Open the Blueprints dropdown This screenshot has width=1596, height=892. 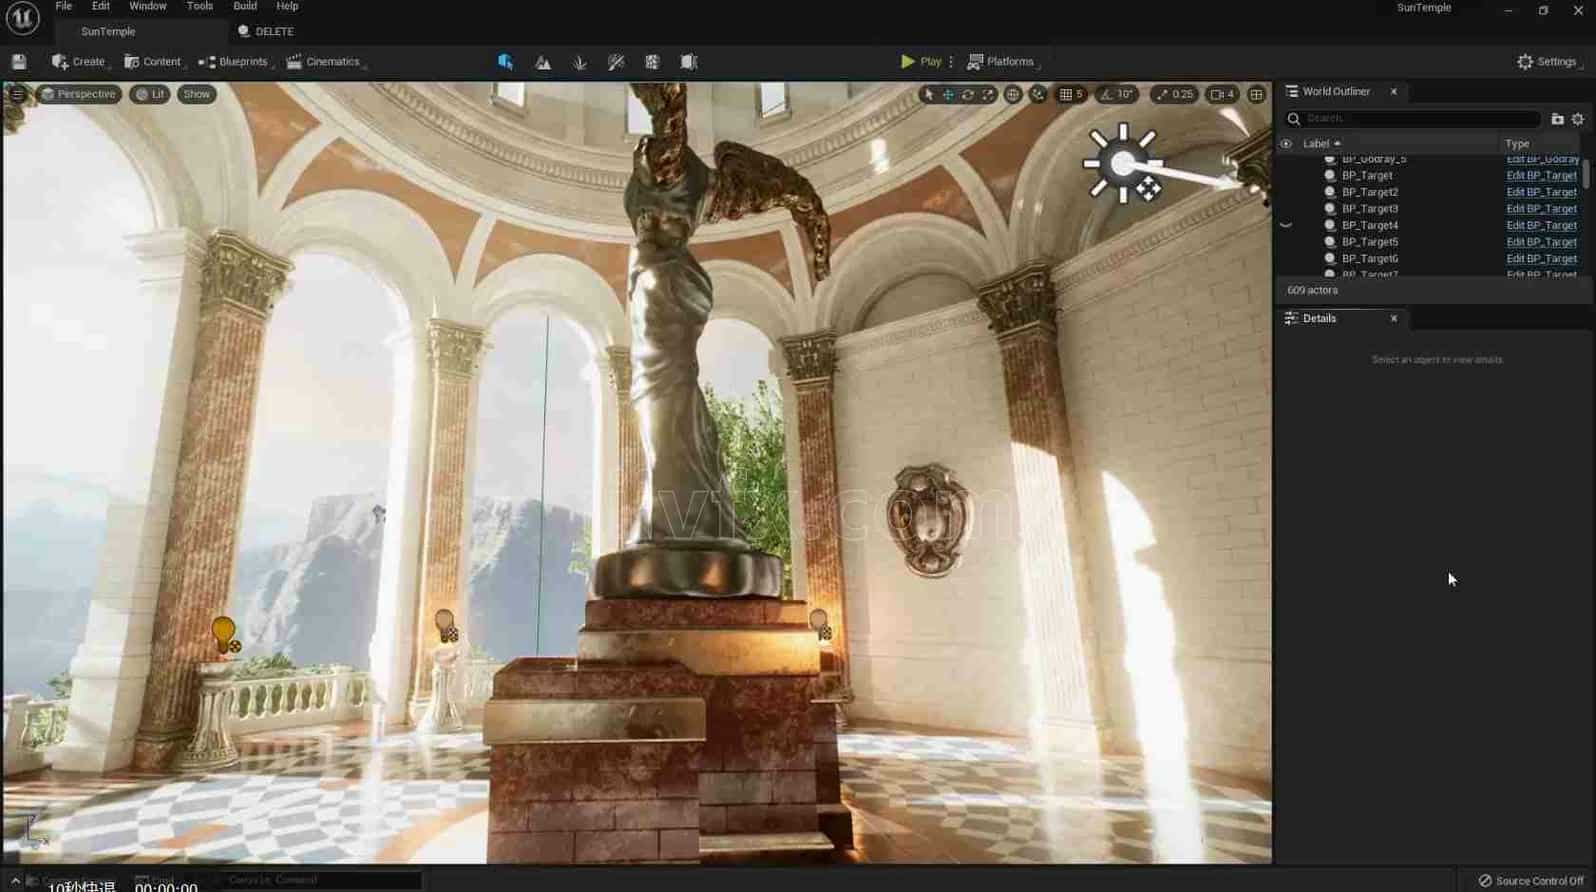point(234,62)
